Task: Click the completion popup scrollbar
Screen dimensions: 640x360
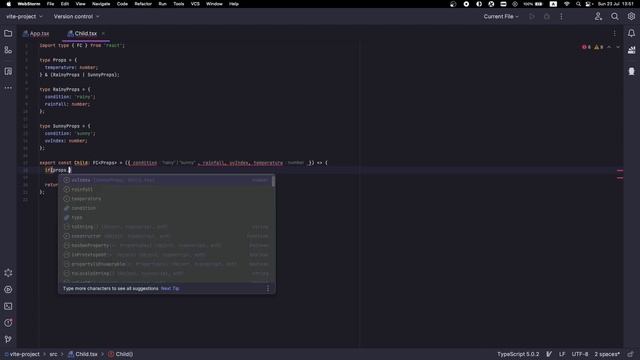Action: click(x=273, y=182)
